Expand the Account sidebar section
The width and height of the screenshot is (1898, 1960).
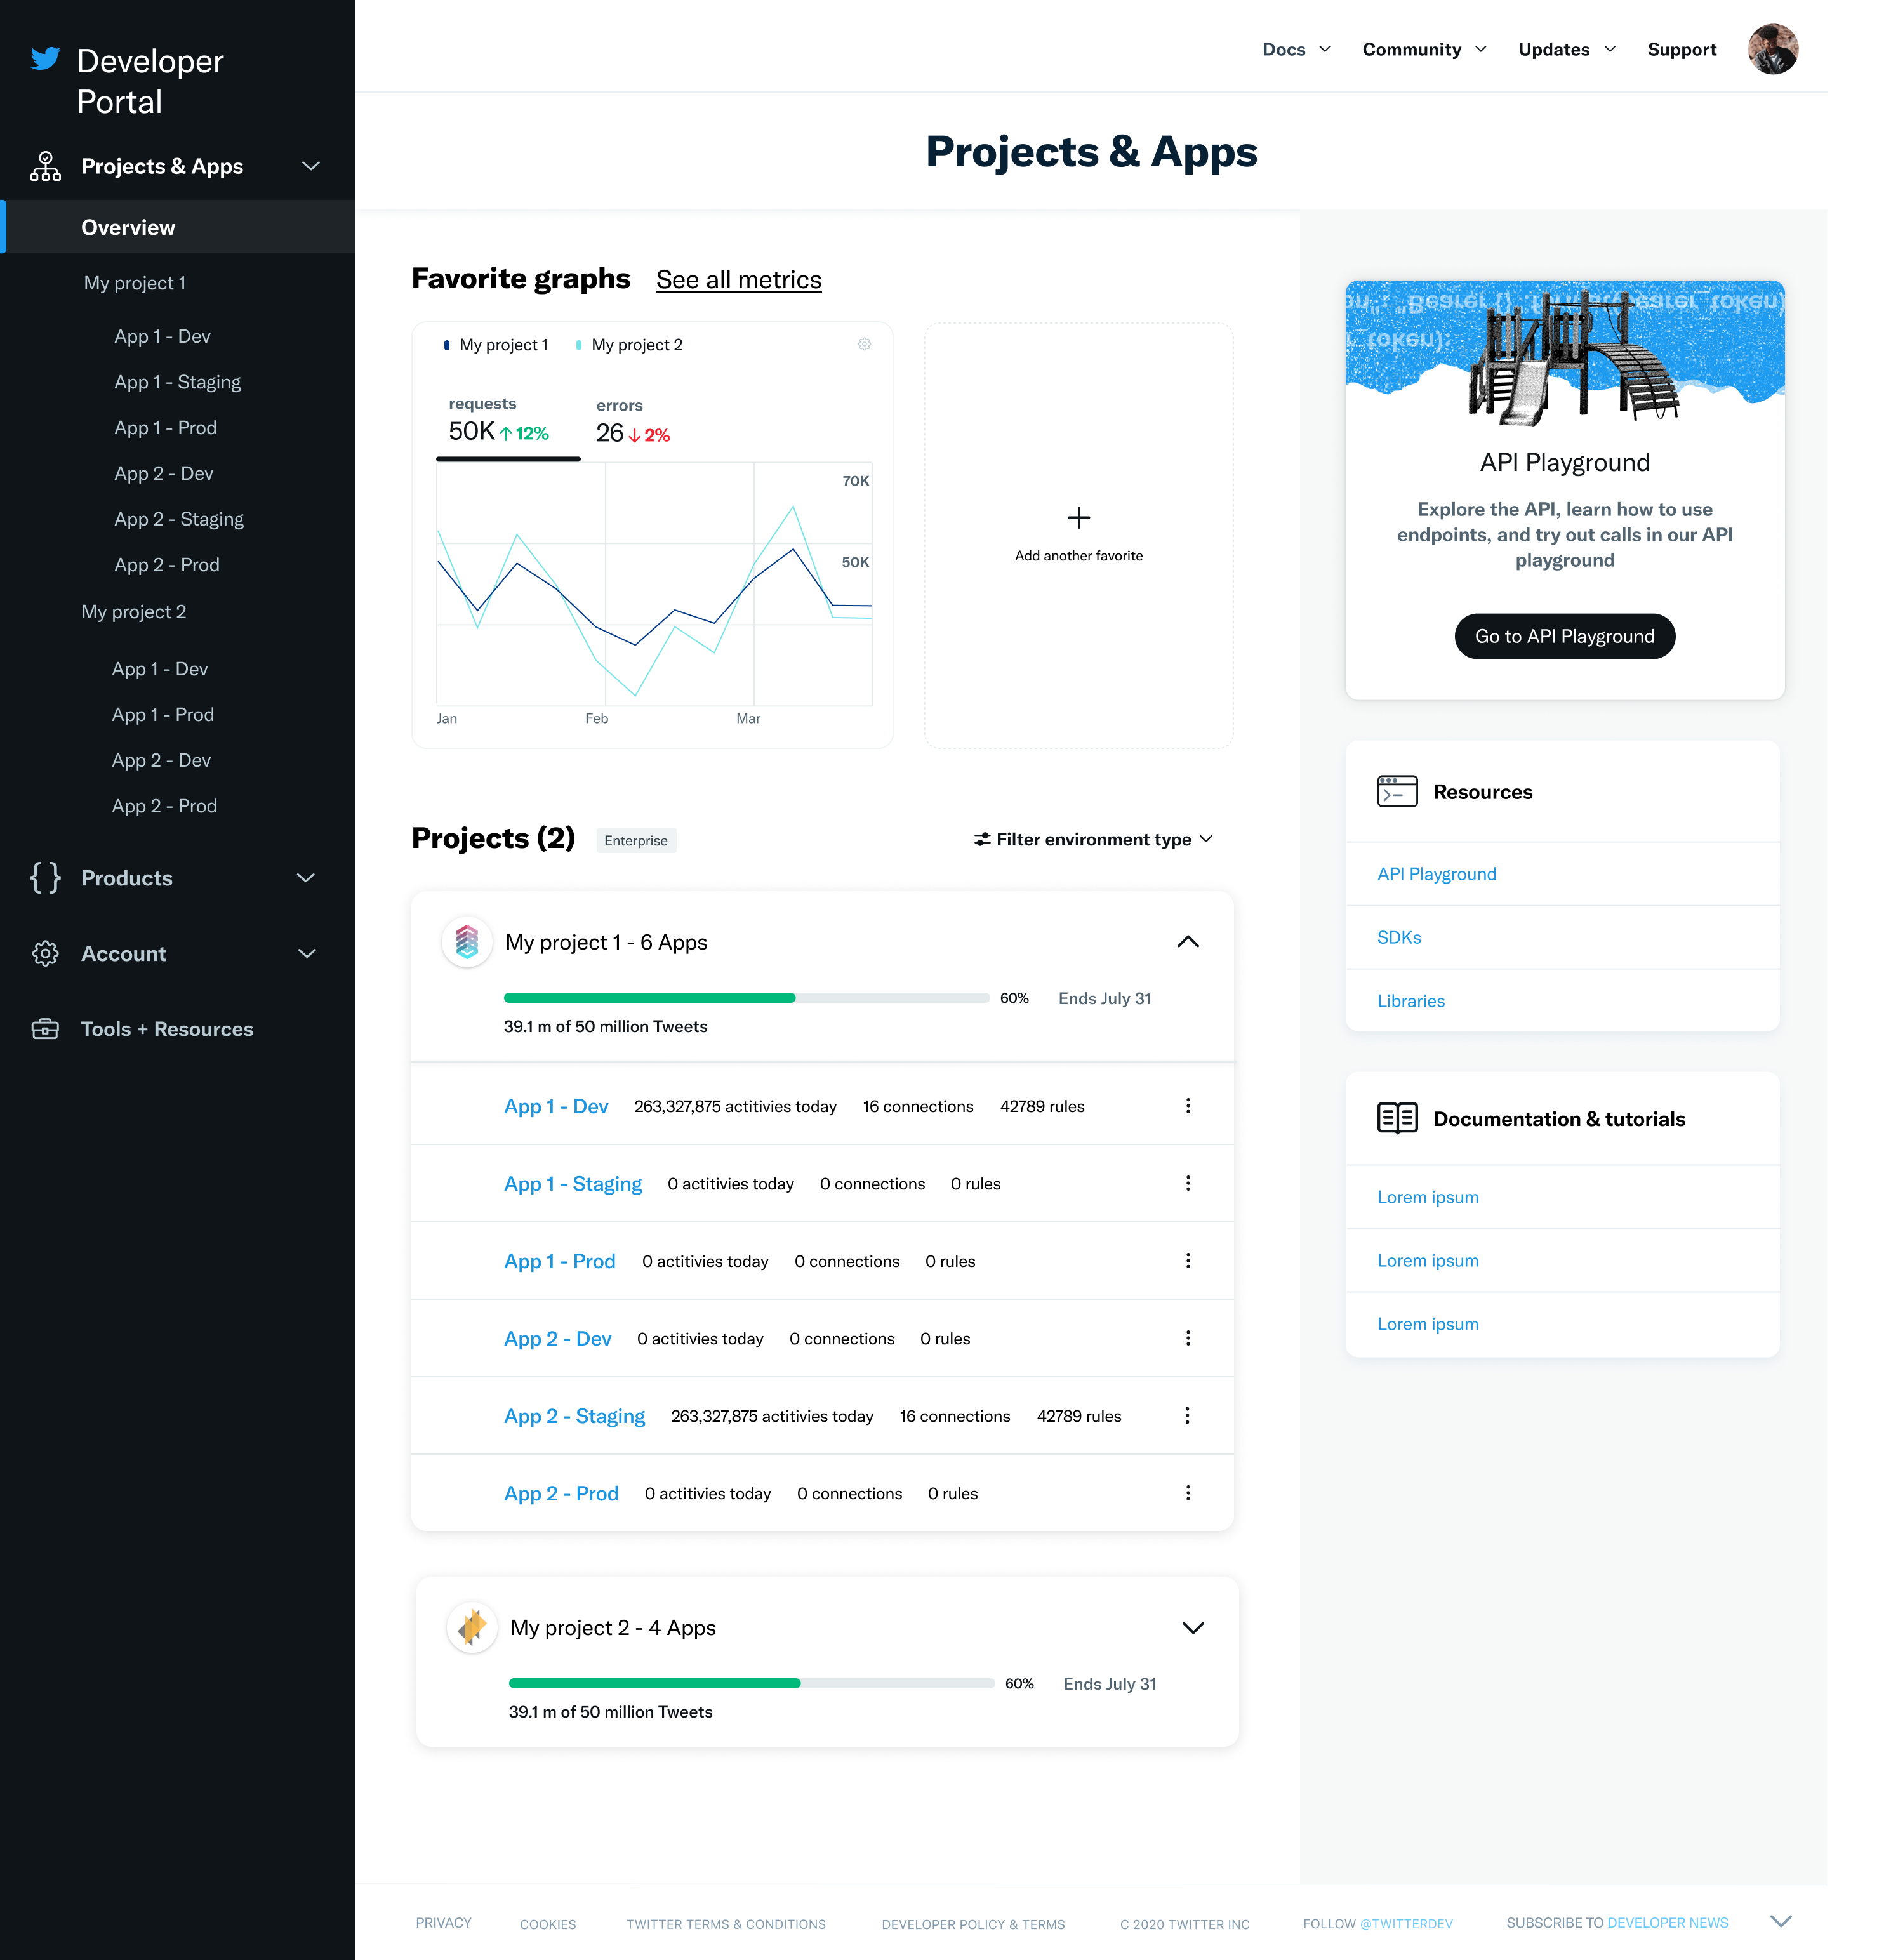tap(306, 953)
